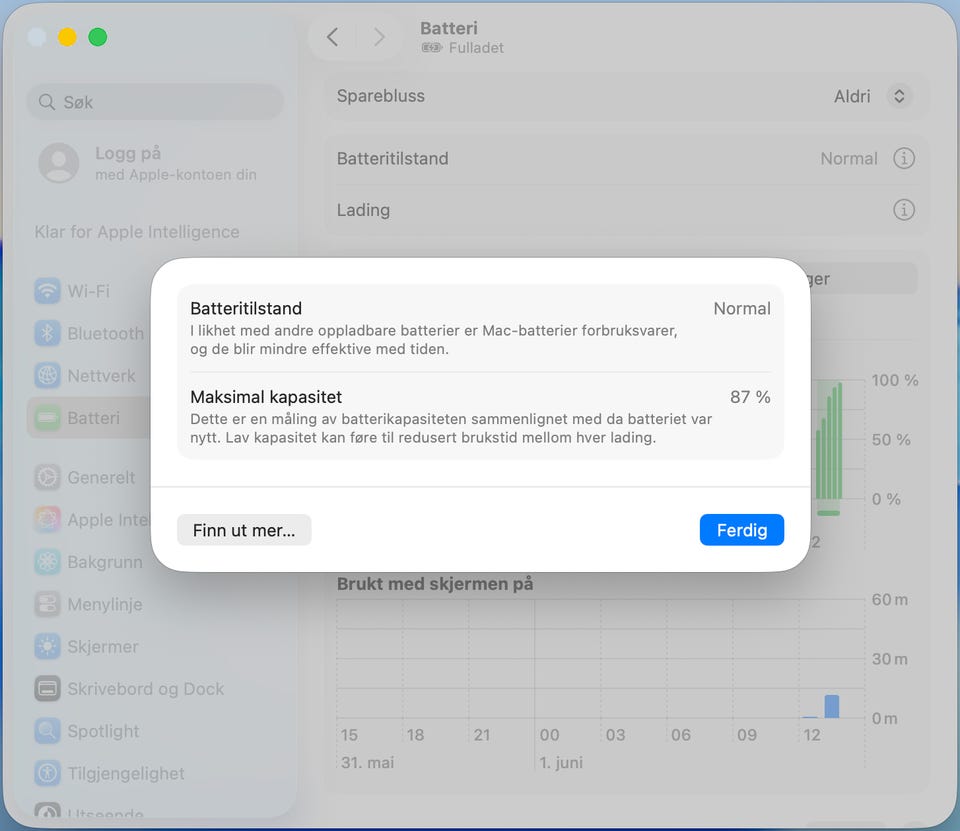Select the Tilgjengelighet sidebar icon
The height and width of the screenshot is (831, 960).
pyautogui.click(x=47, y=773)
